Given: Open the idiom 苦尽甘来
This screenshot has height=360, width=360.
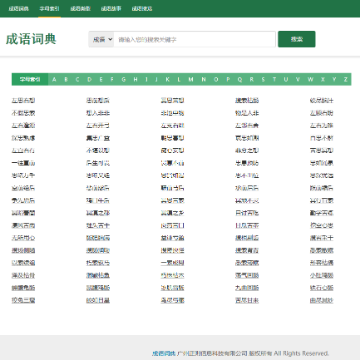Looking at the screenshot, I should (x=247, y=301).
